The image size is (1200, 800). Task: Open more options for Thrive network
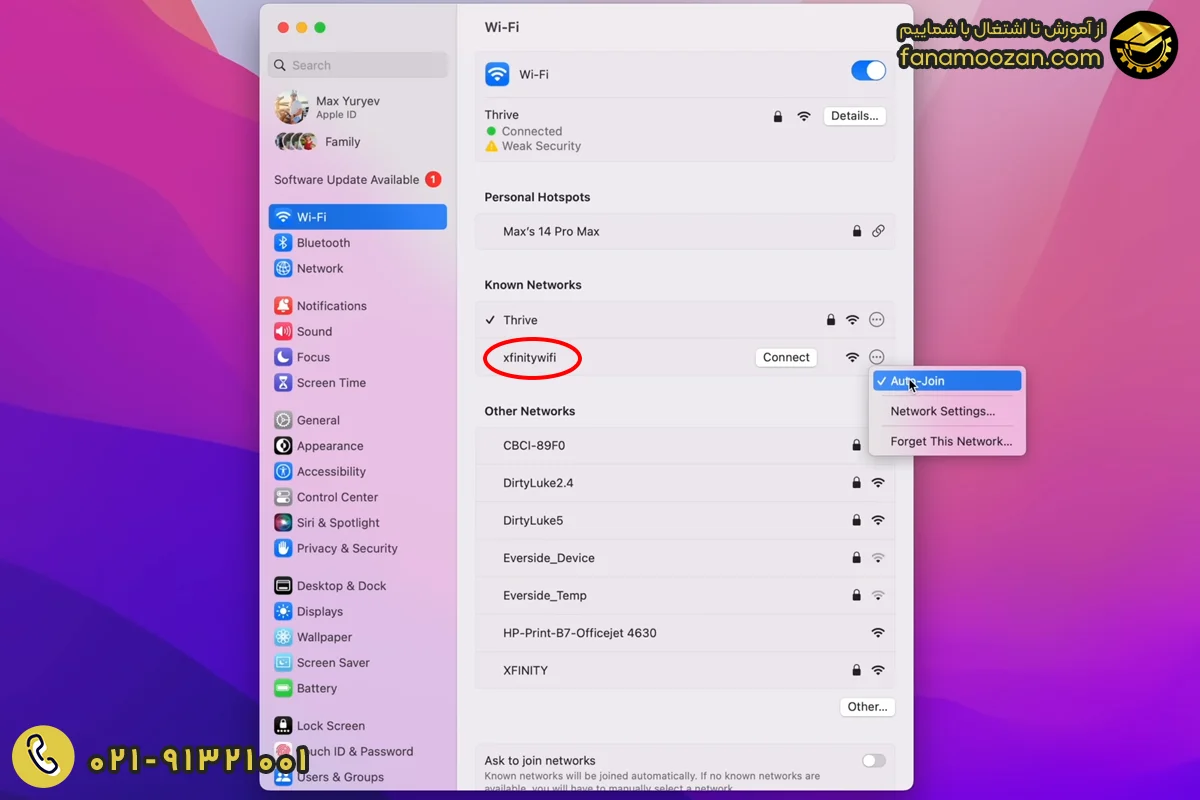click(877, 320)
